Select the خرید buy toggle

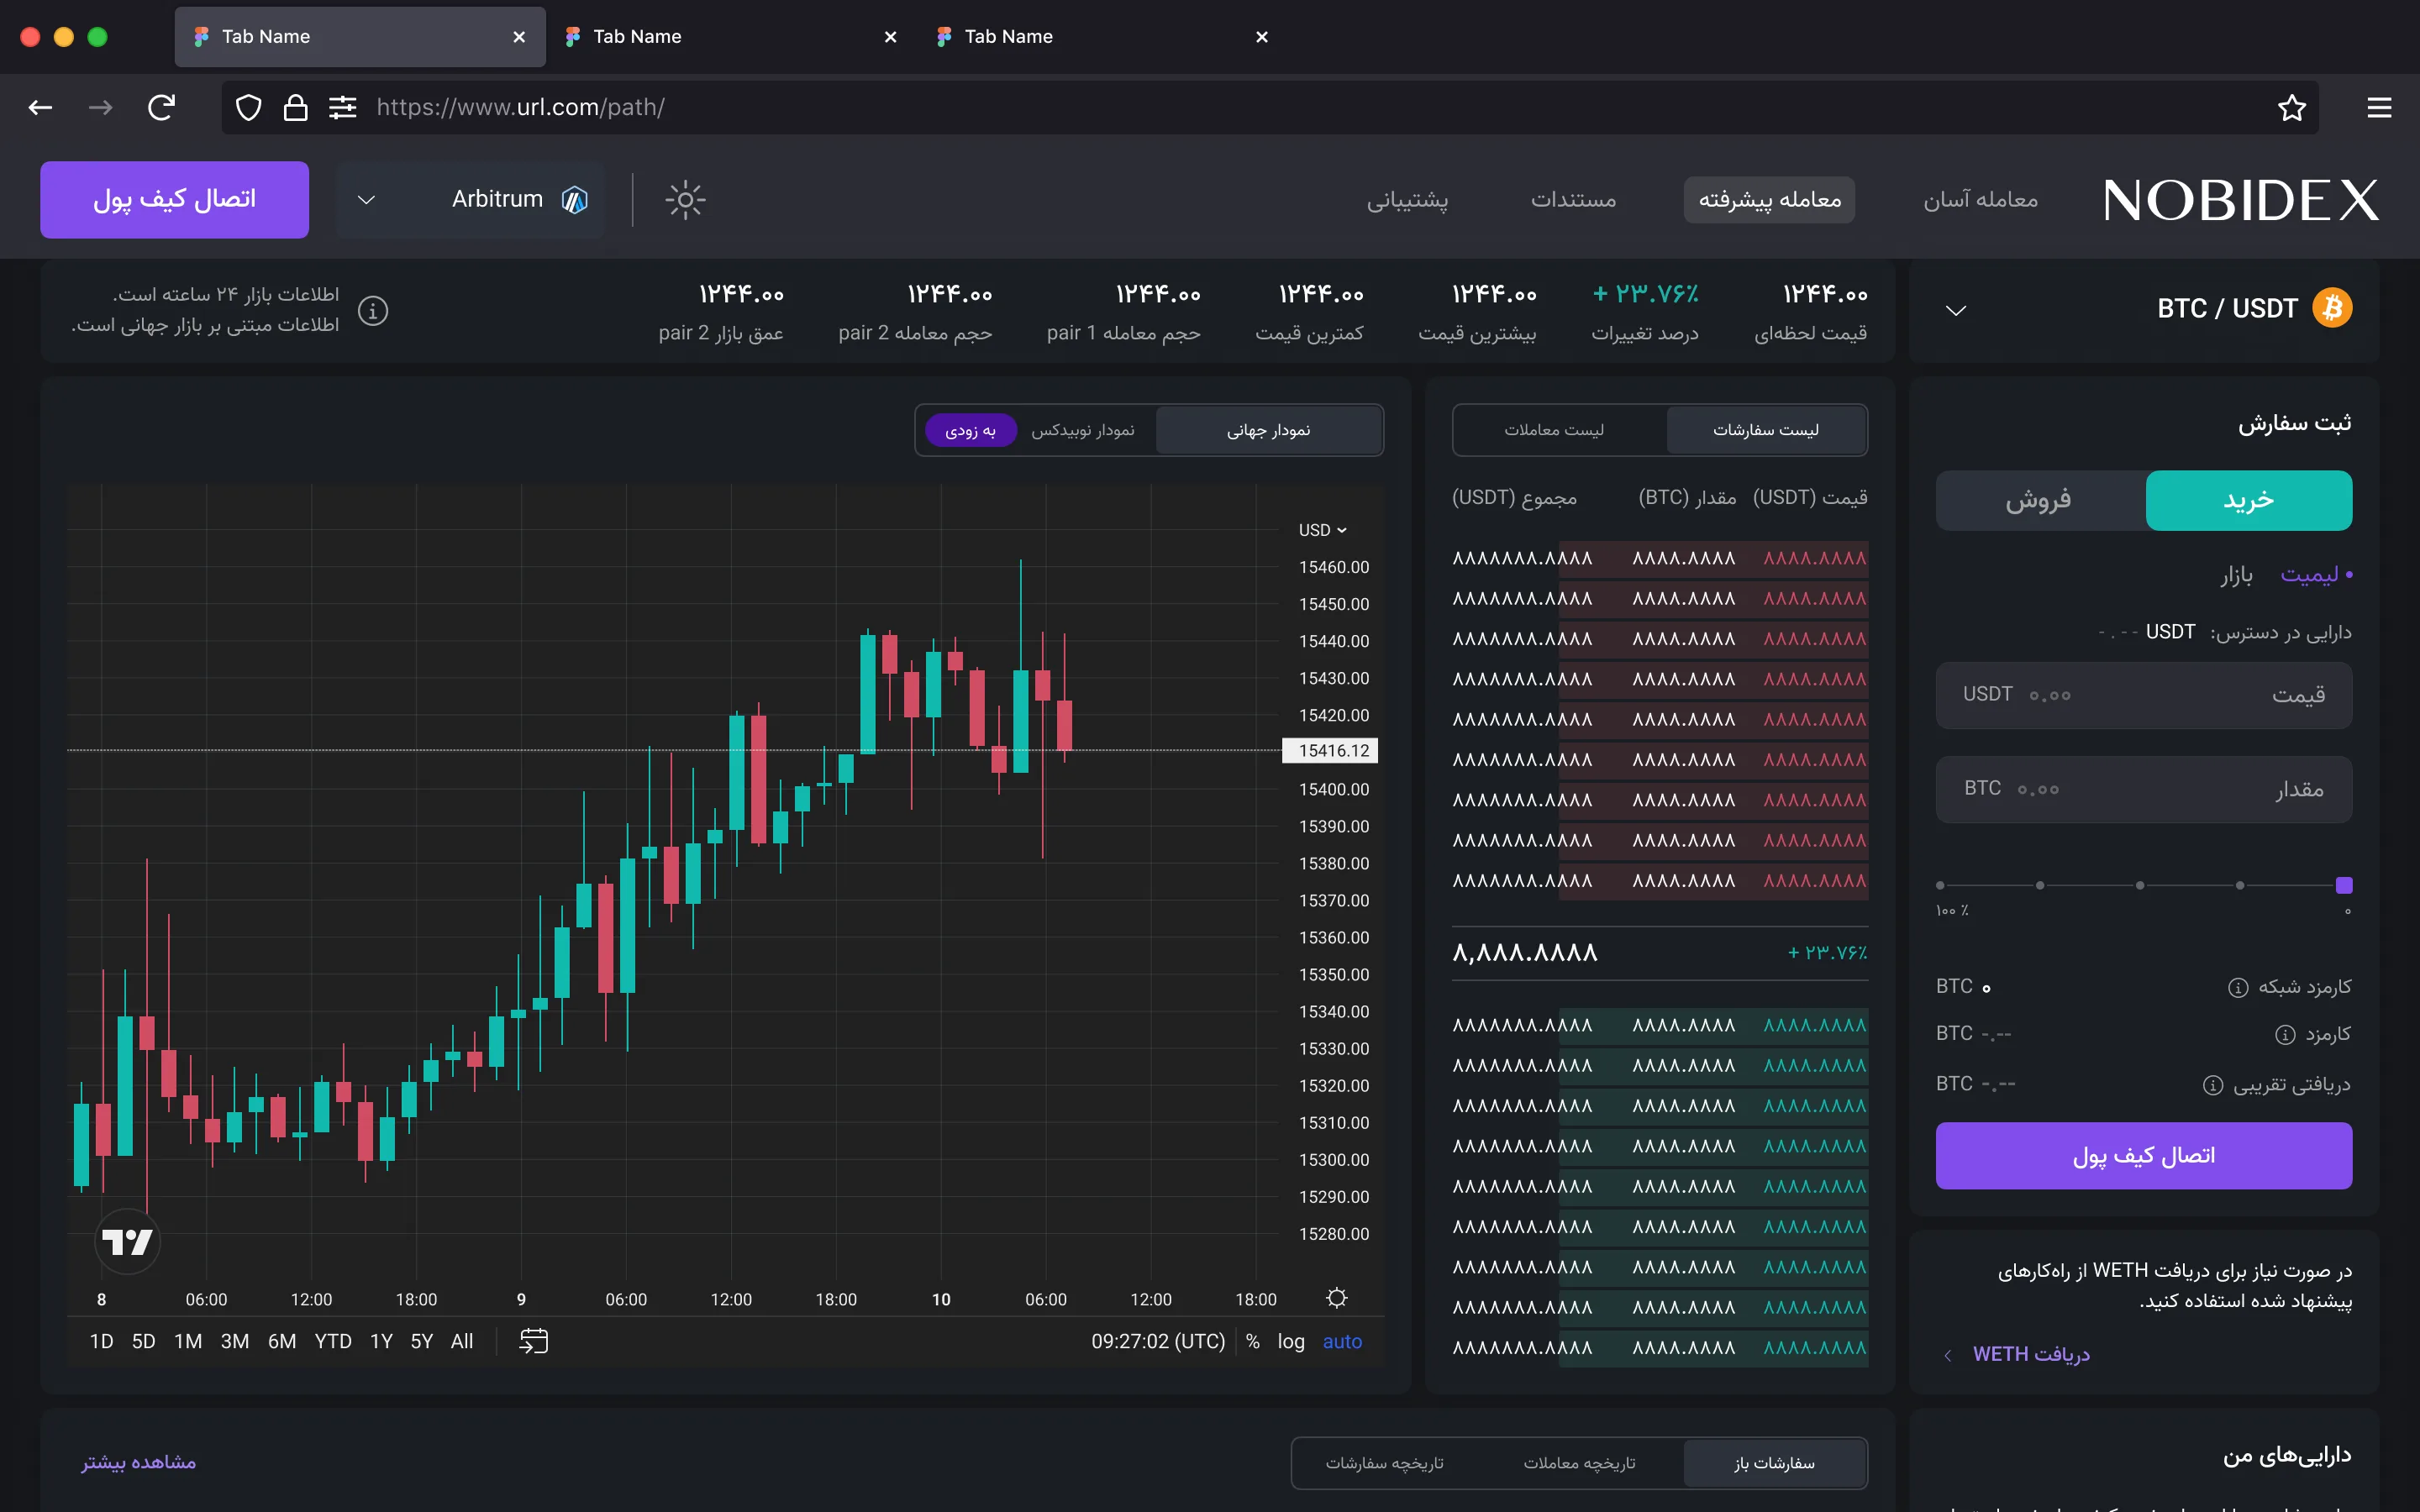click(2249, 500)
